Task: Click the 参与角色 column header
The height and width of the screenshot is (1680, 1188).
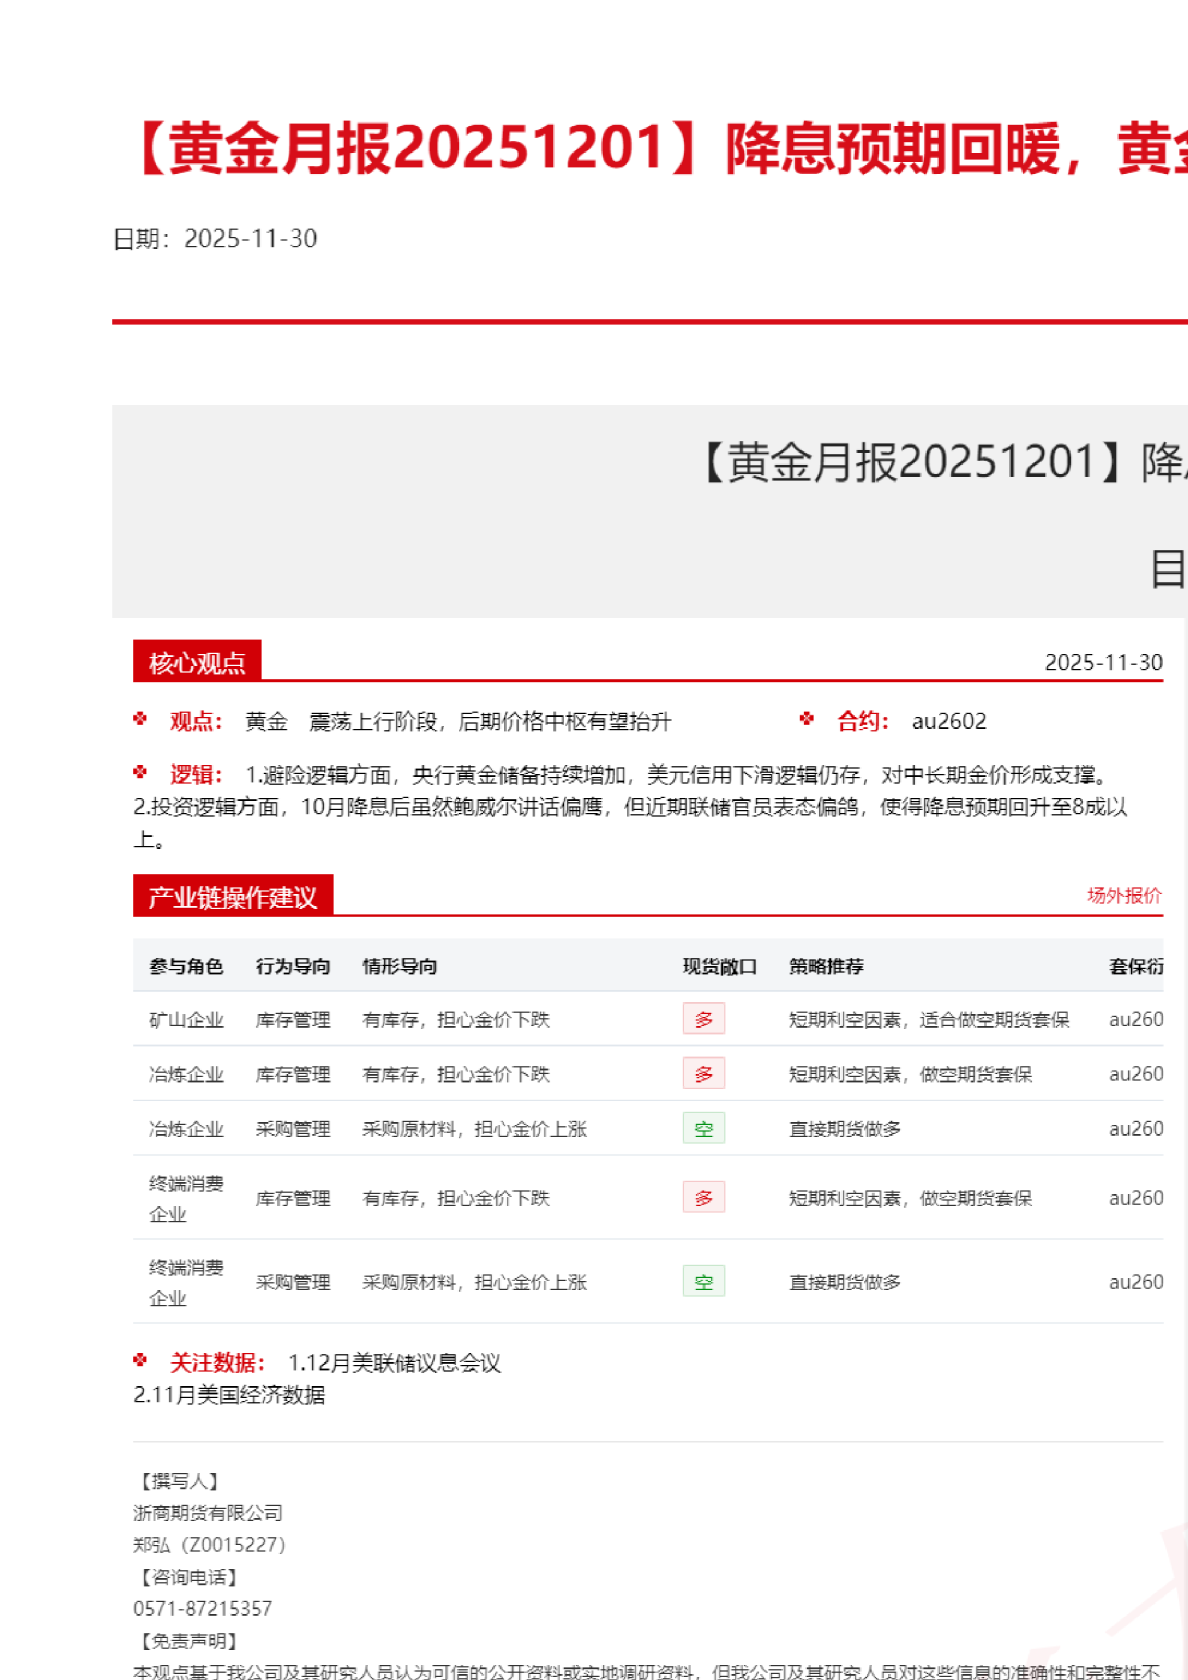Action: click(x=186, y=966)
